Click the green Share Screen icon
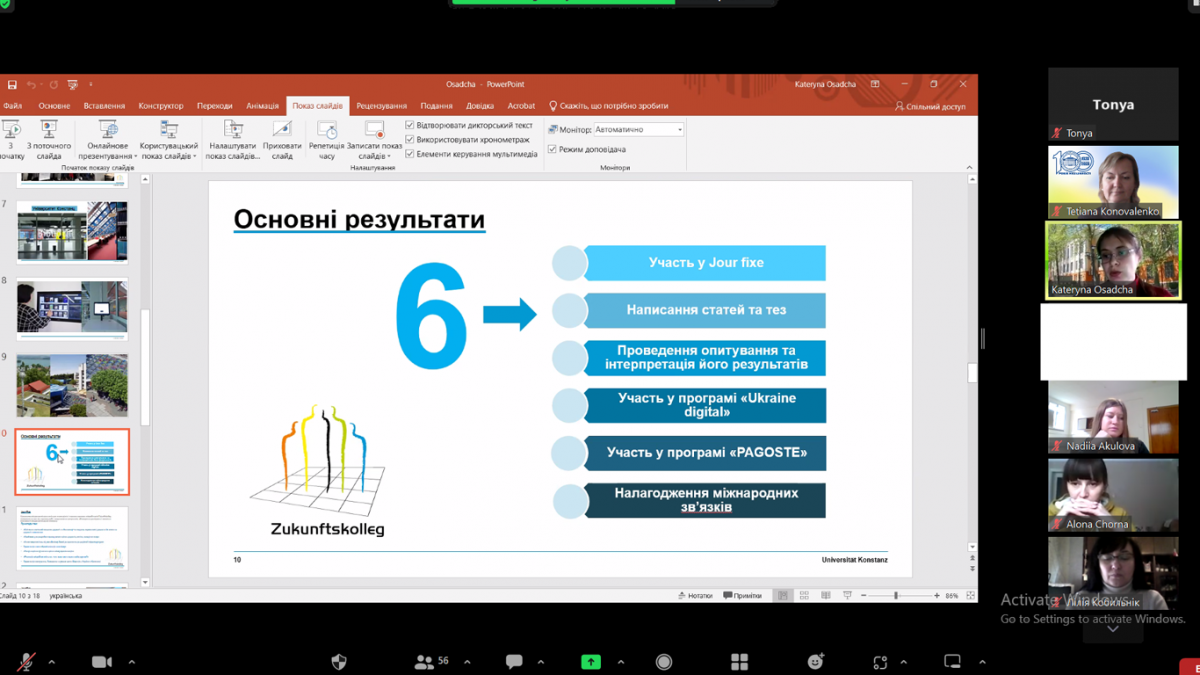1200x675 pixels. (x=591, y=662)
